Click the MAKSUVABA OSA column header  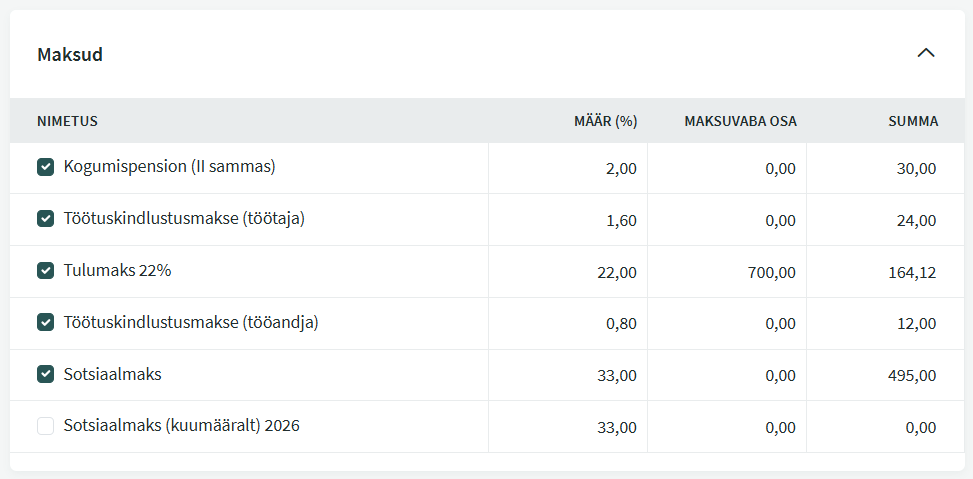[x=740, y=122]
